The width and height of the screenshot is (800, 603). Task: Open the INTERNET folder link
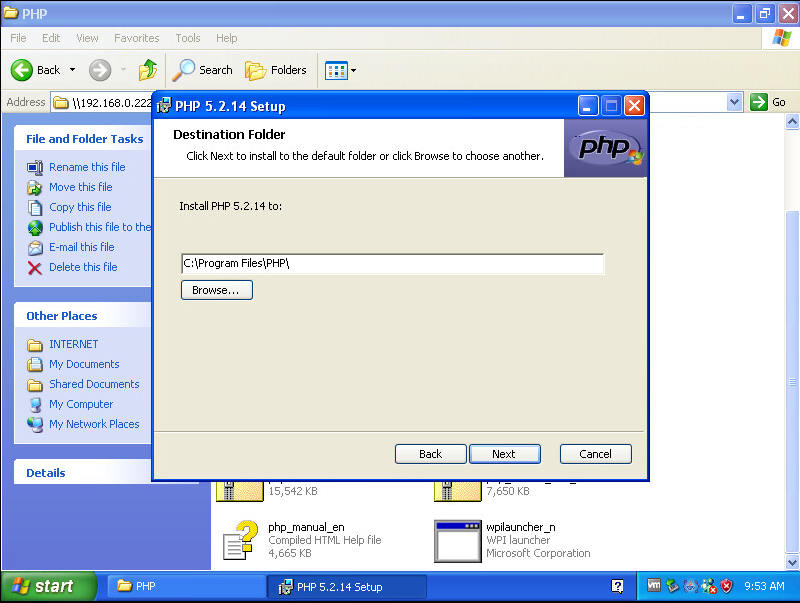(x=73, y=344)
